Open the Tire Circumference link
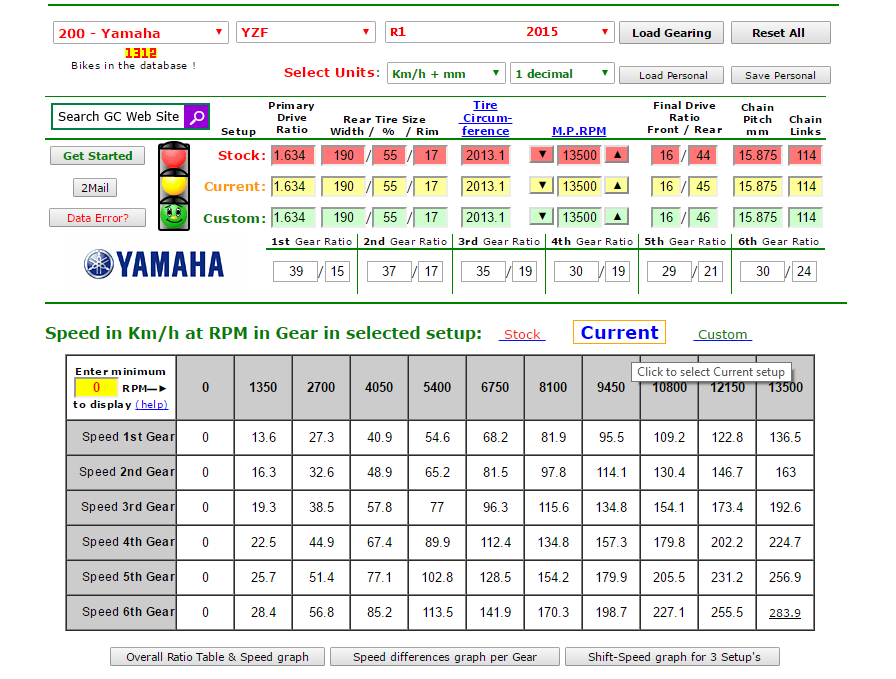Image resolution: width=896 pixels, height=679 pixels. [x=485, y=118]
